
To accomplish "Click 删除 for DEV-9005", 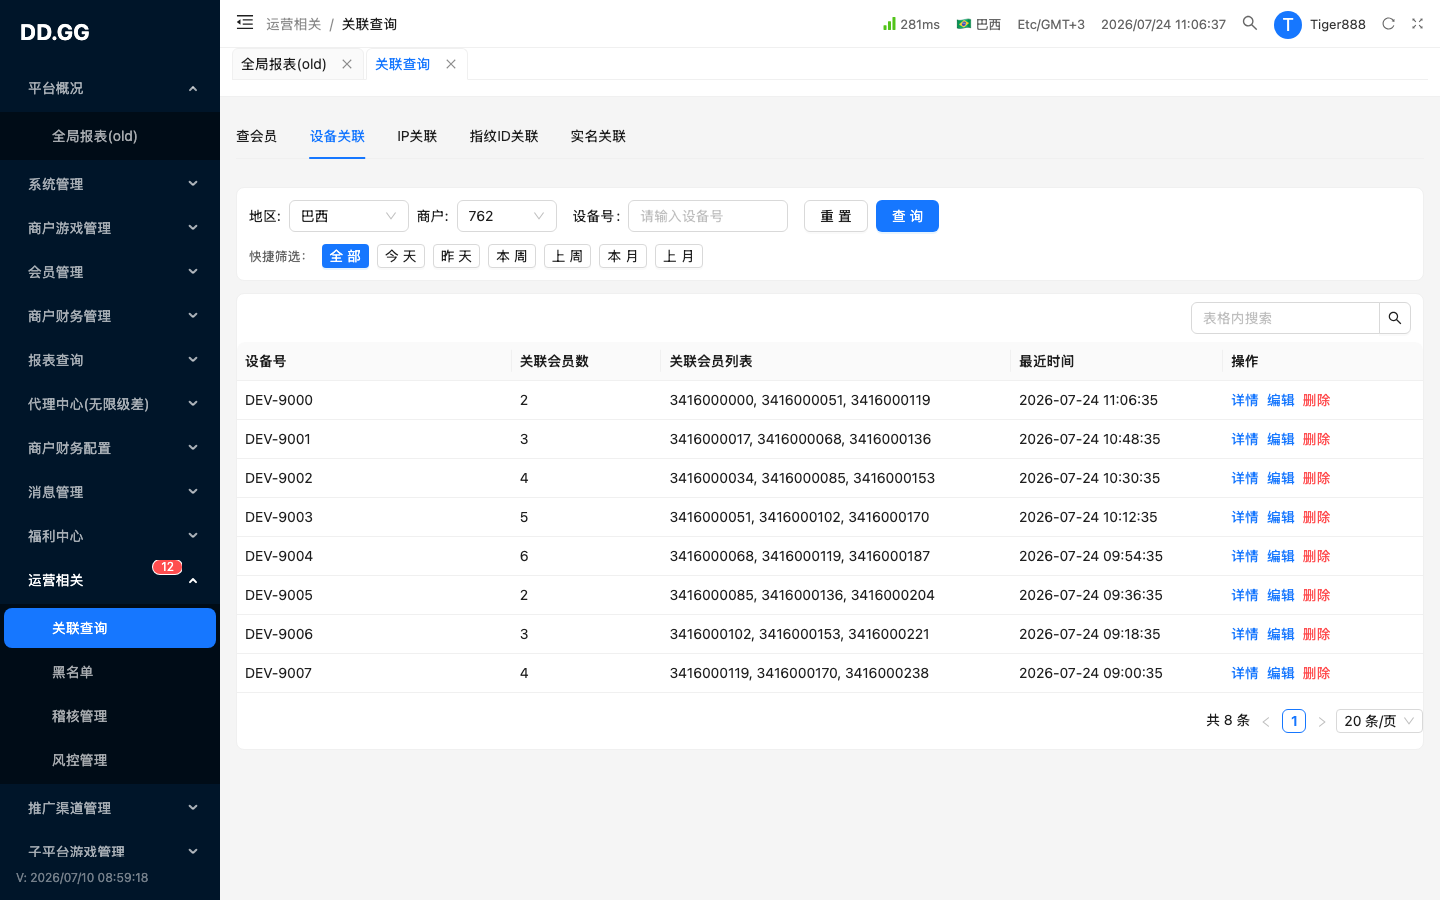I will click(1317, 595).
